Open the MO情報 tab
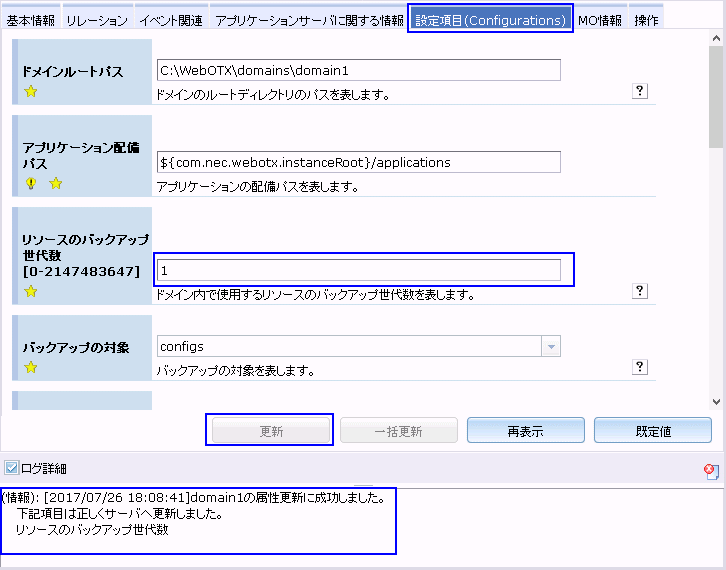Viewport: 726px width, 570px height. click(600, 20)
